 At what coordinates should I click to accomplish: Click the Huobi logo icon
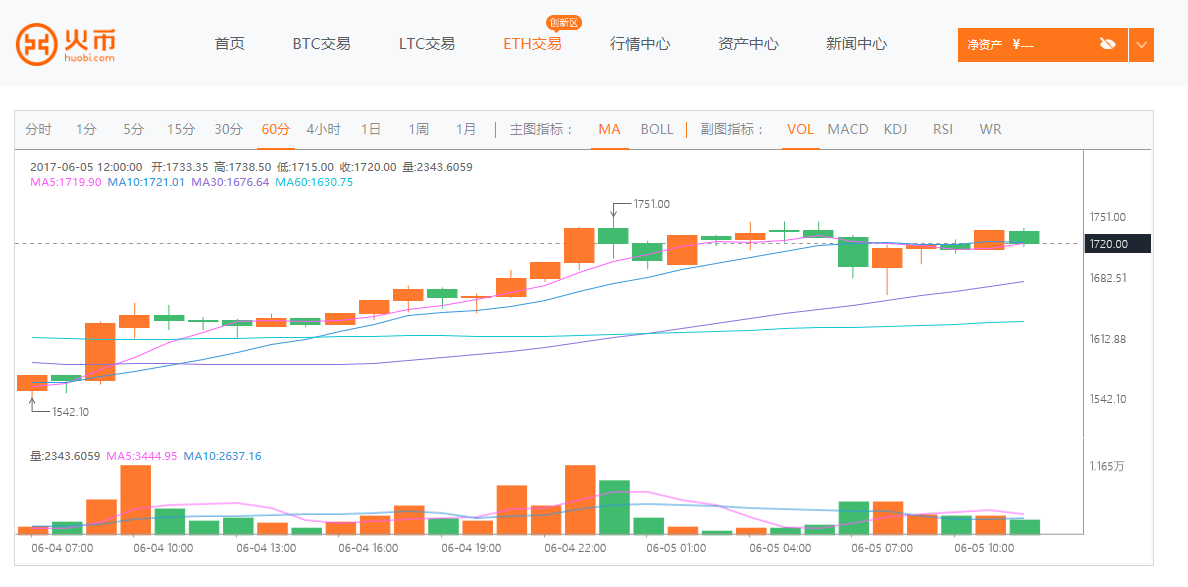pos(38,44)
